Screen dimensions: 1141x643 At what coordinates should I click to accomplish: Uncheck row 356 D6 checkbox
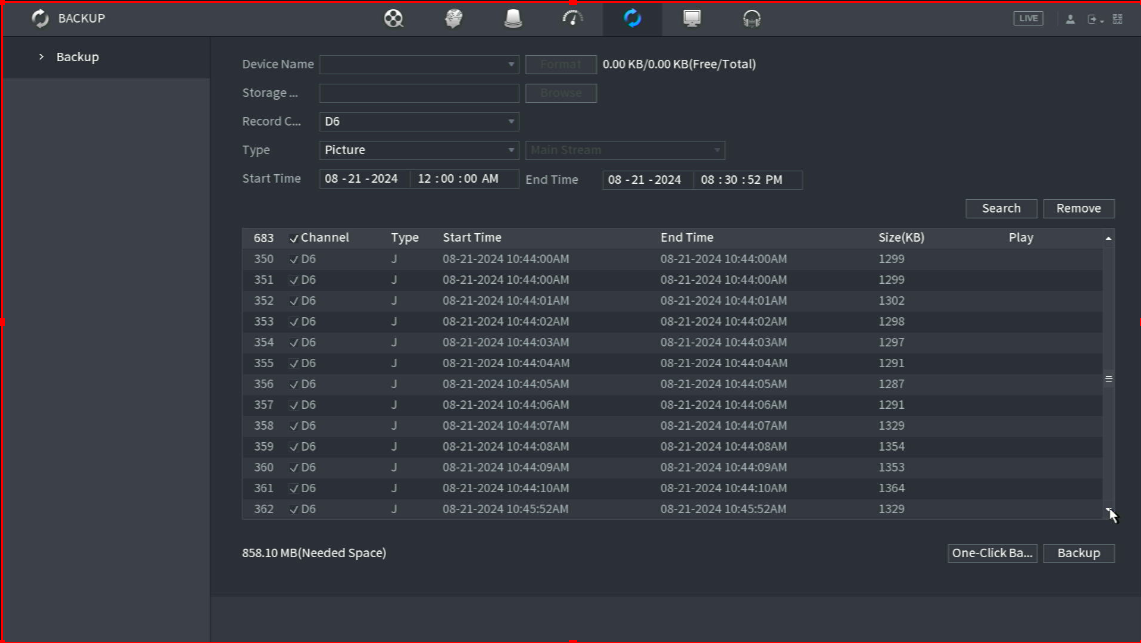294,384
